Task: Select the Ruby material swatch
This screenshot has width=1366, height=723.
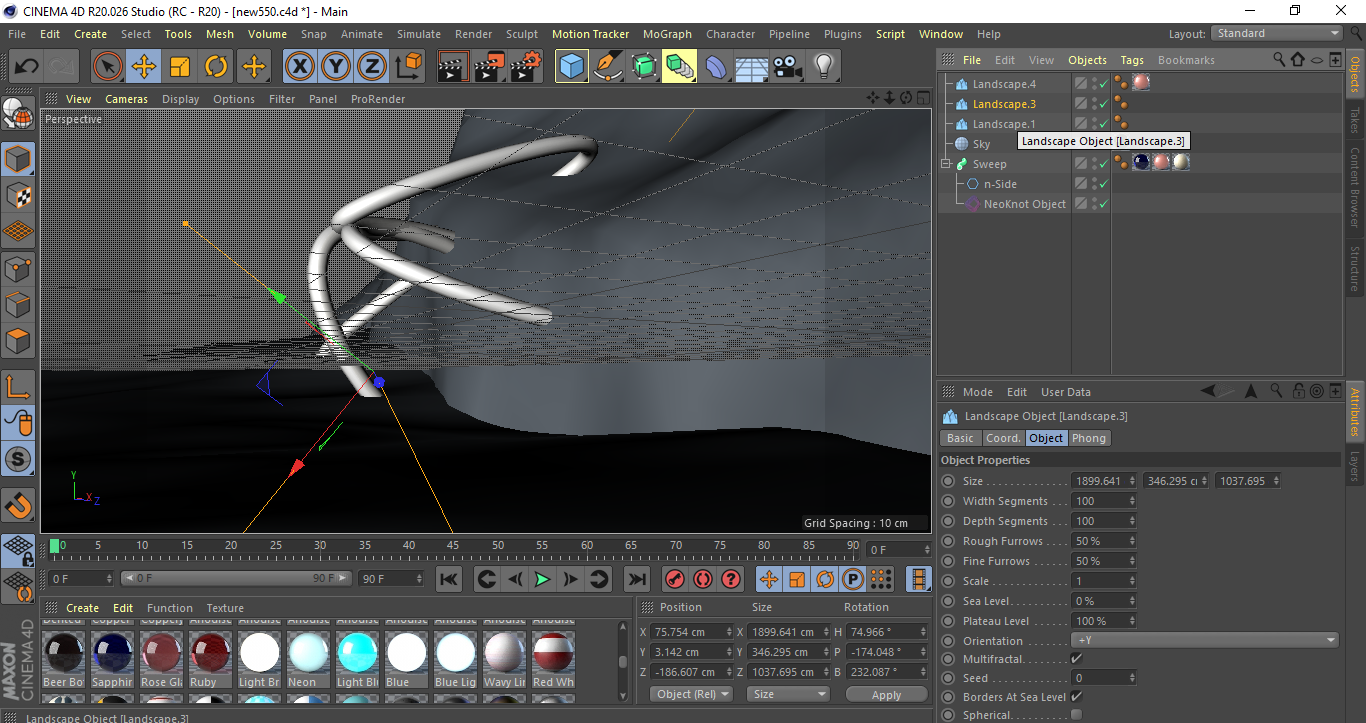Action: (x=210, y=653)
